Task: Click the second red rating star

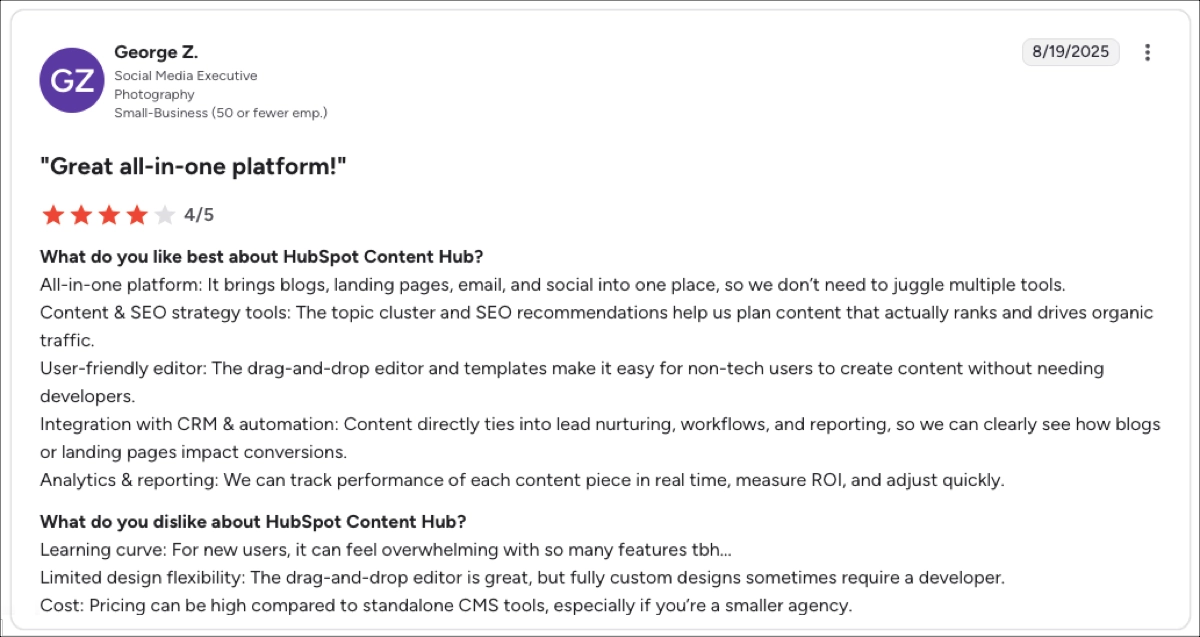Action: coord(81,214)
